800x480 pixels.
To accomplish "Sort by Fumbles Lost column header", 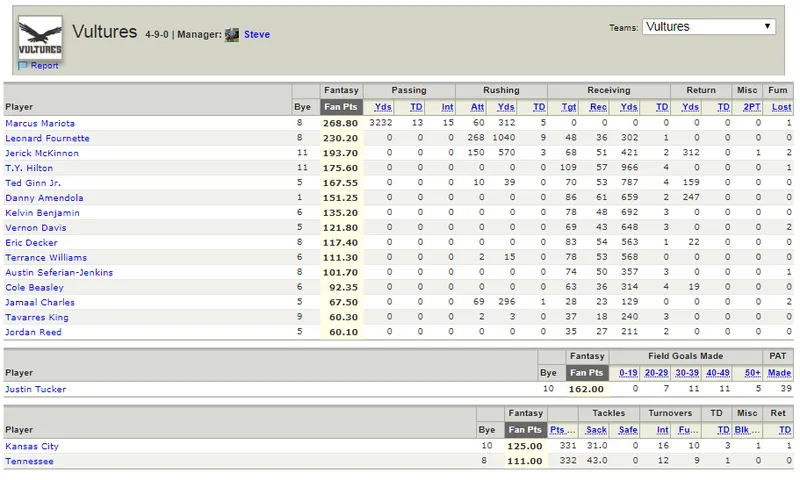I will (x=781, y=107).
